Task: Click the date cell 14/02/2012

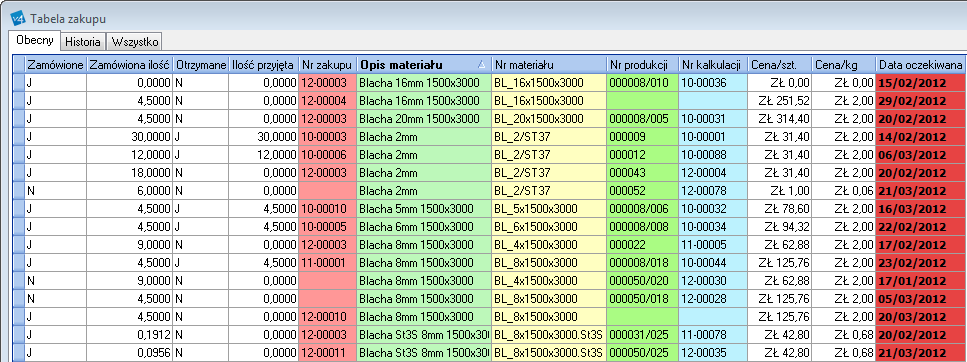Action: point(921,136)
